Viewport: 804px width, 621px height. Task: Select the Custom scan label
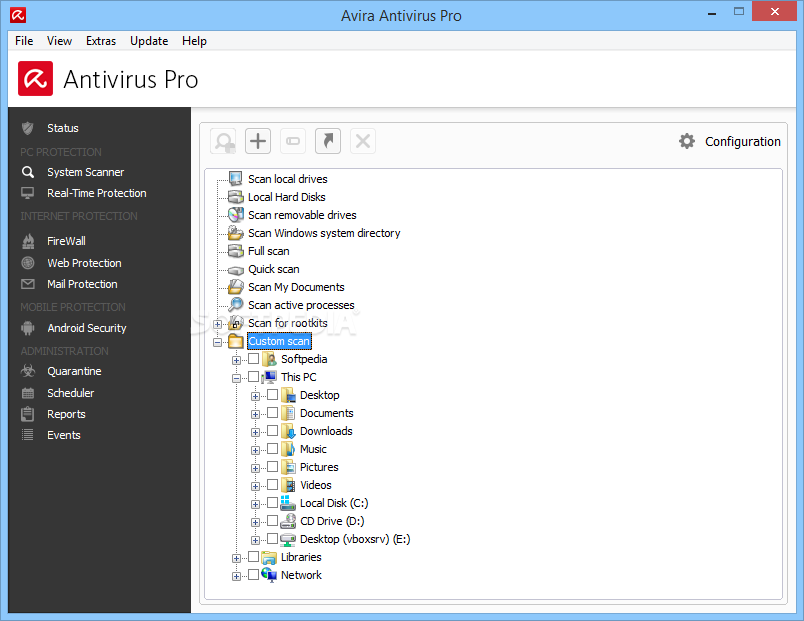[x=279, y=341]
